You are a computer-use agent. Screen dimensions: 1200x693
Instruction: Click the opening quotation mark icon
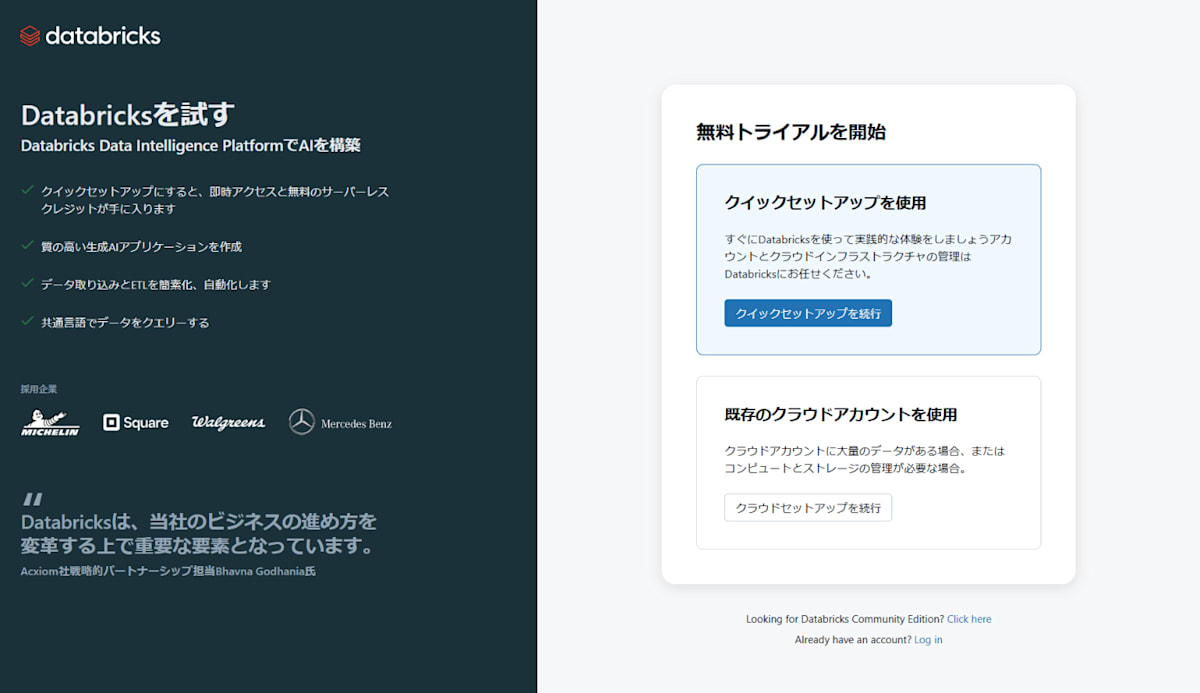click(33, 499)
